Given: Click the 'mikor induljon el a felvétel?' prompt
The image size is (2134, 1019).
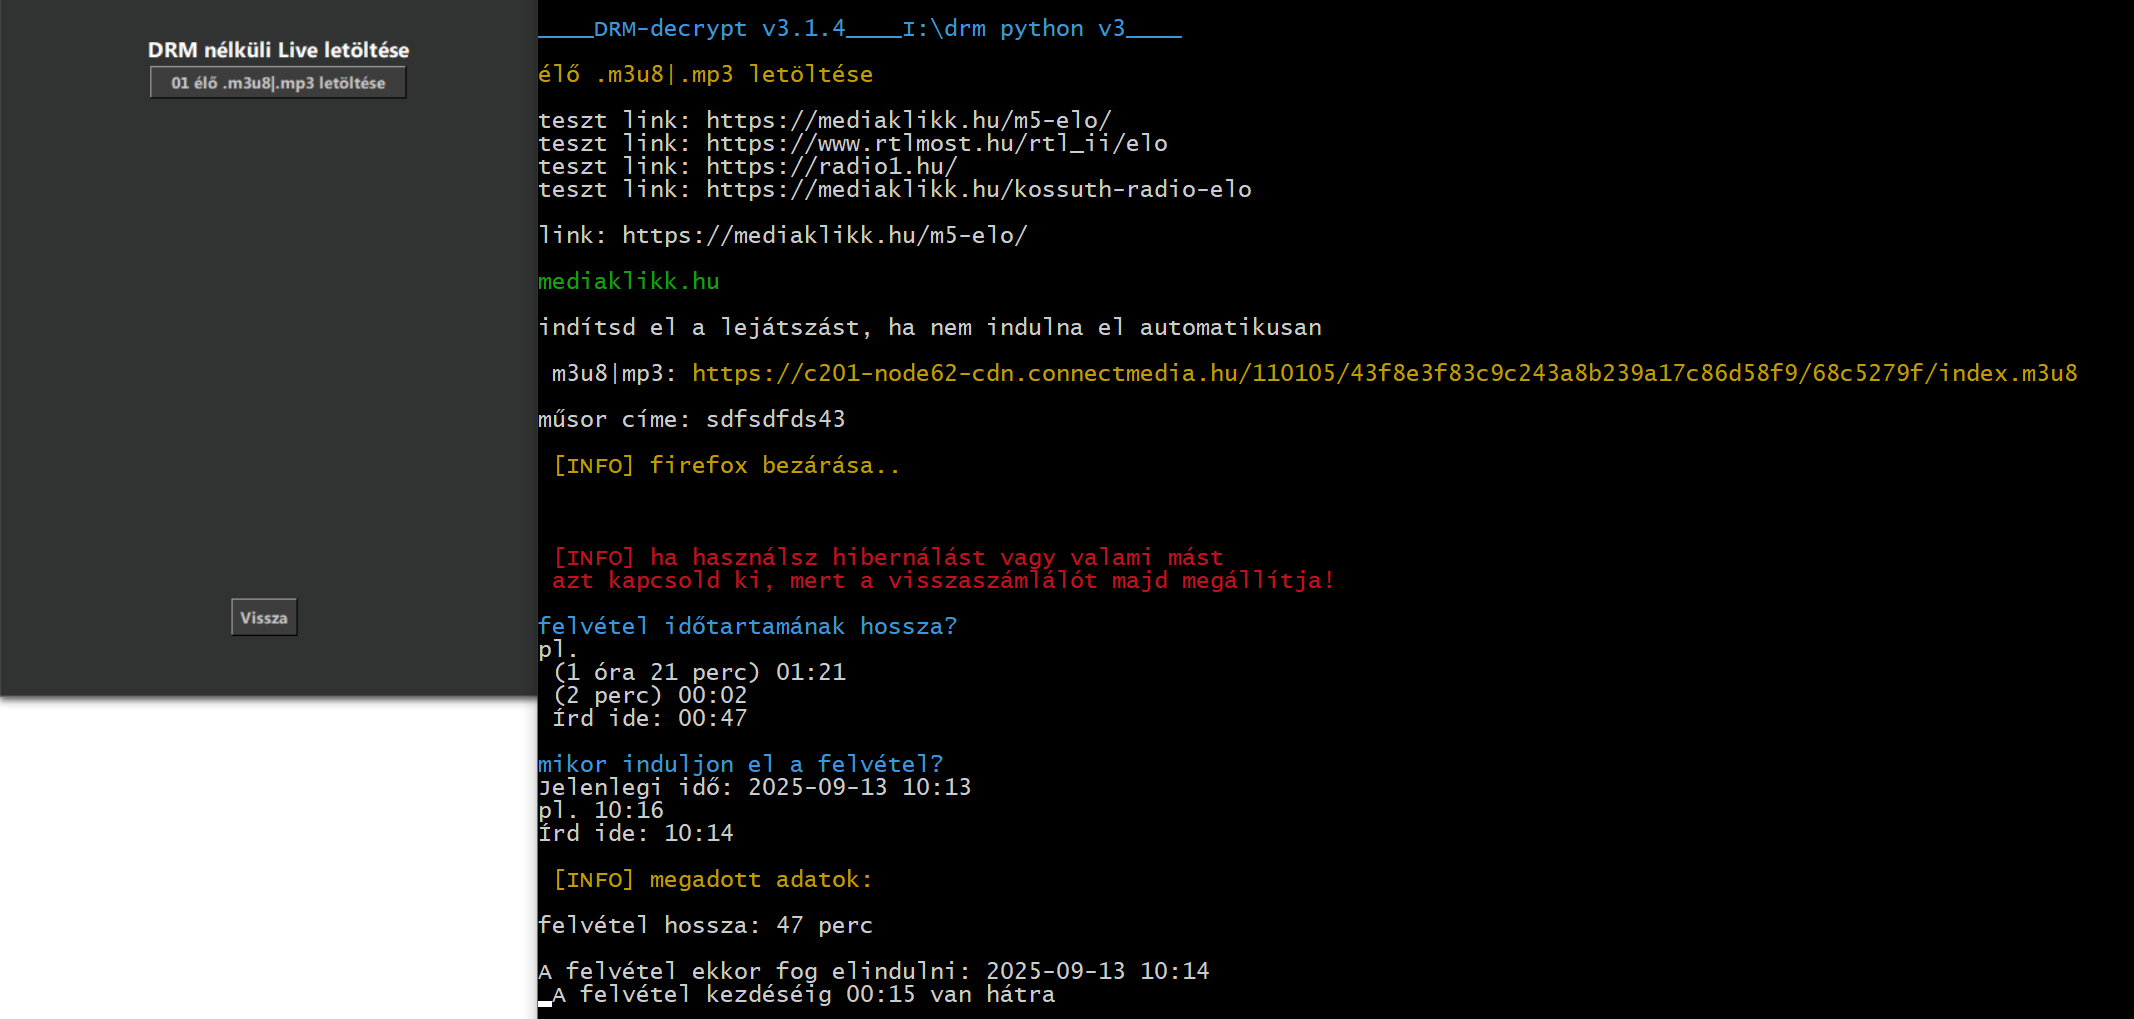Looking at the screenshot, I should point(740,764).
